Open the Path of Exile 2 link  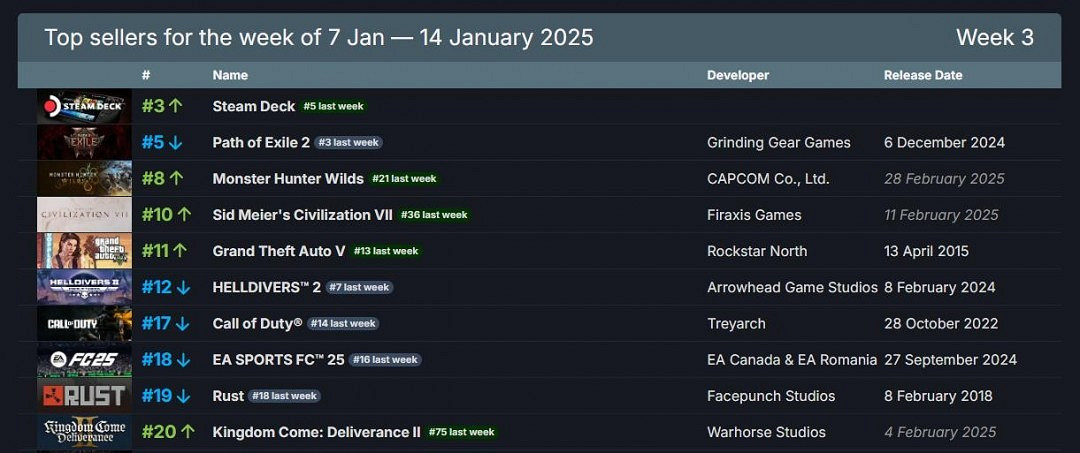pos(261,143)
